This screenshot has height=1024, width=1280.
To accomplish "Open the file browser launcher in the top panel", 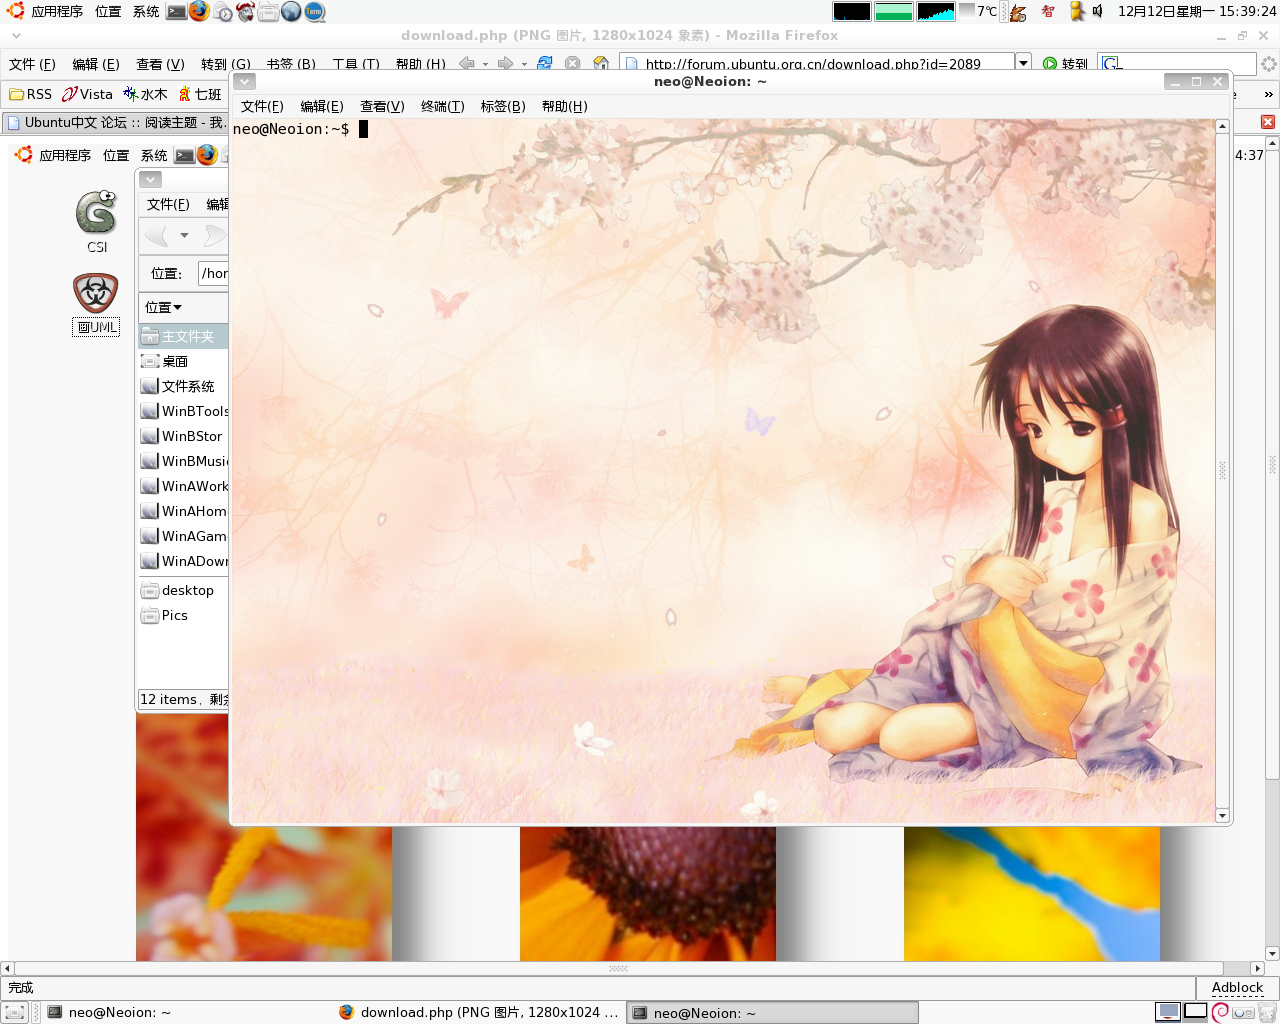I will pyautogui.click(x=268, y=12).
